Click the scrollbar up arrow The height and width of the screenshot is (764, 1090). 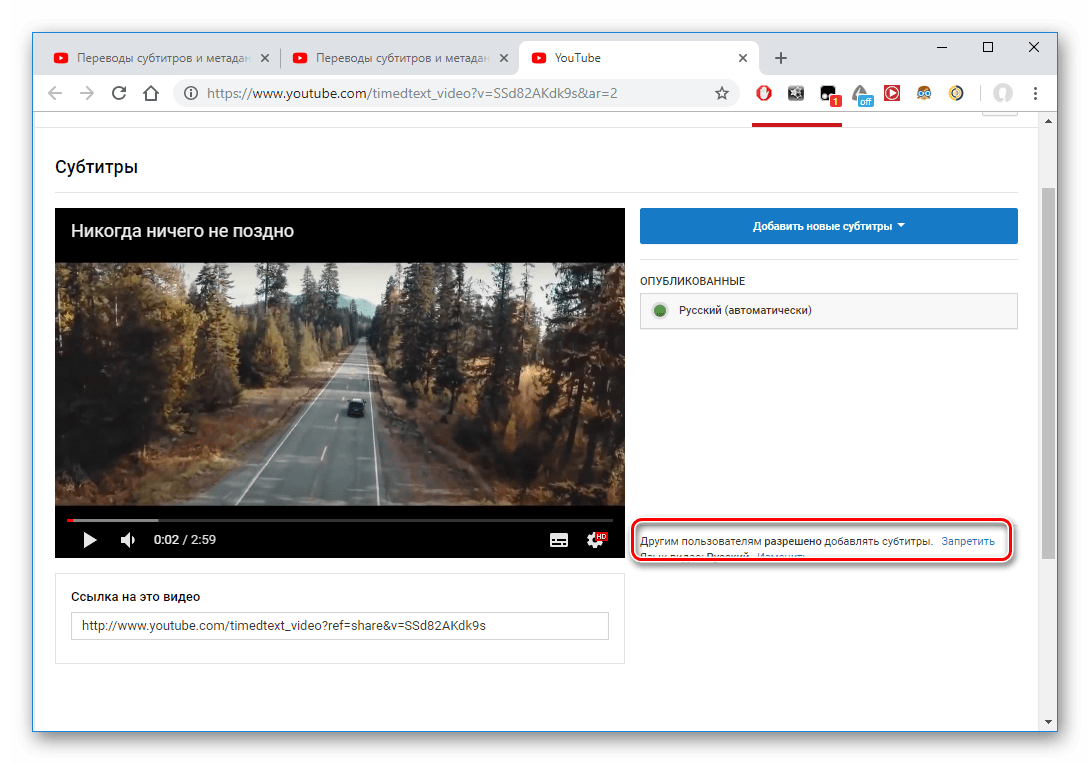coord(1048,122)
